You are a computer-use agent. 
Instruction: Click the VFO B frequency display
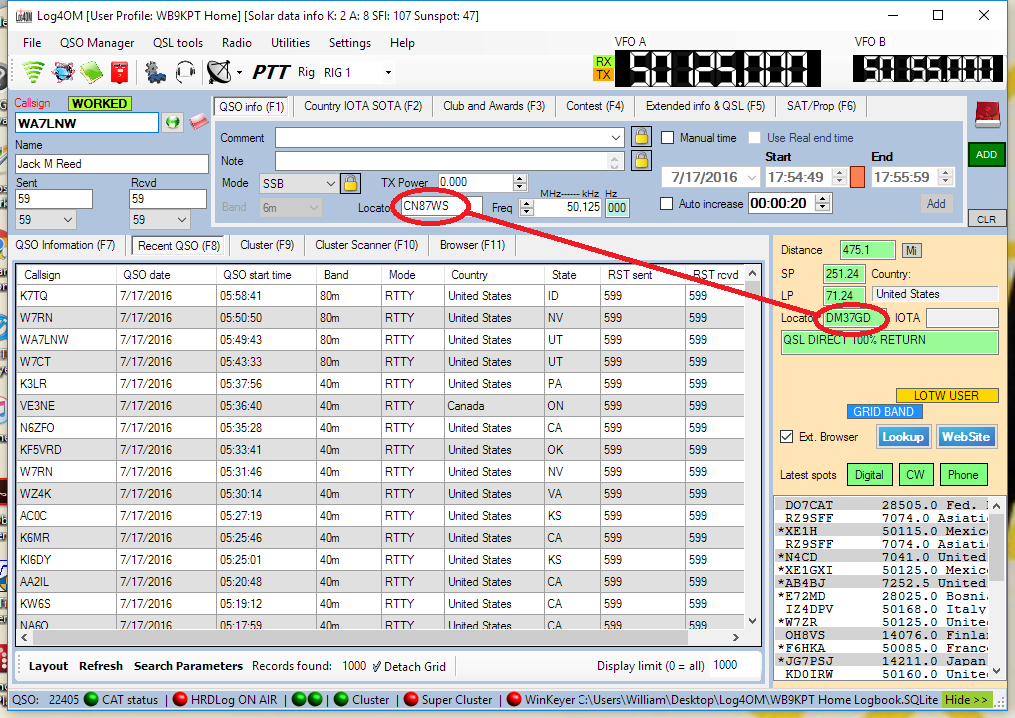(x=927, y=68)
